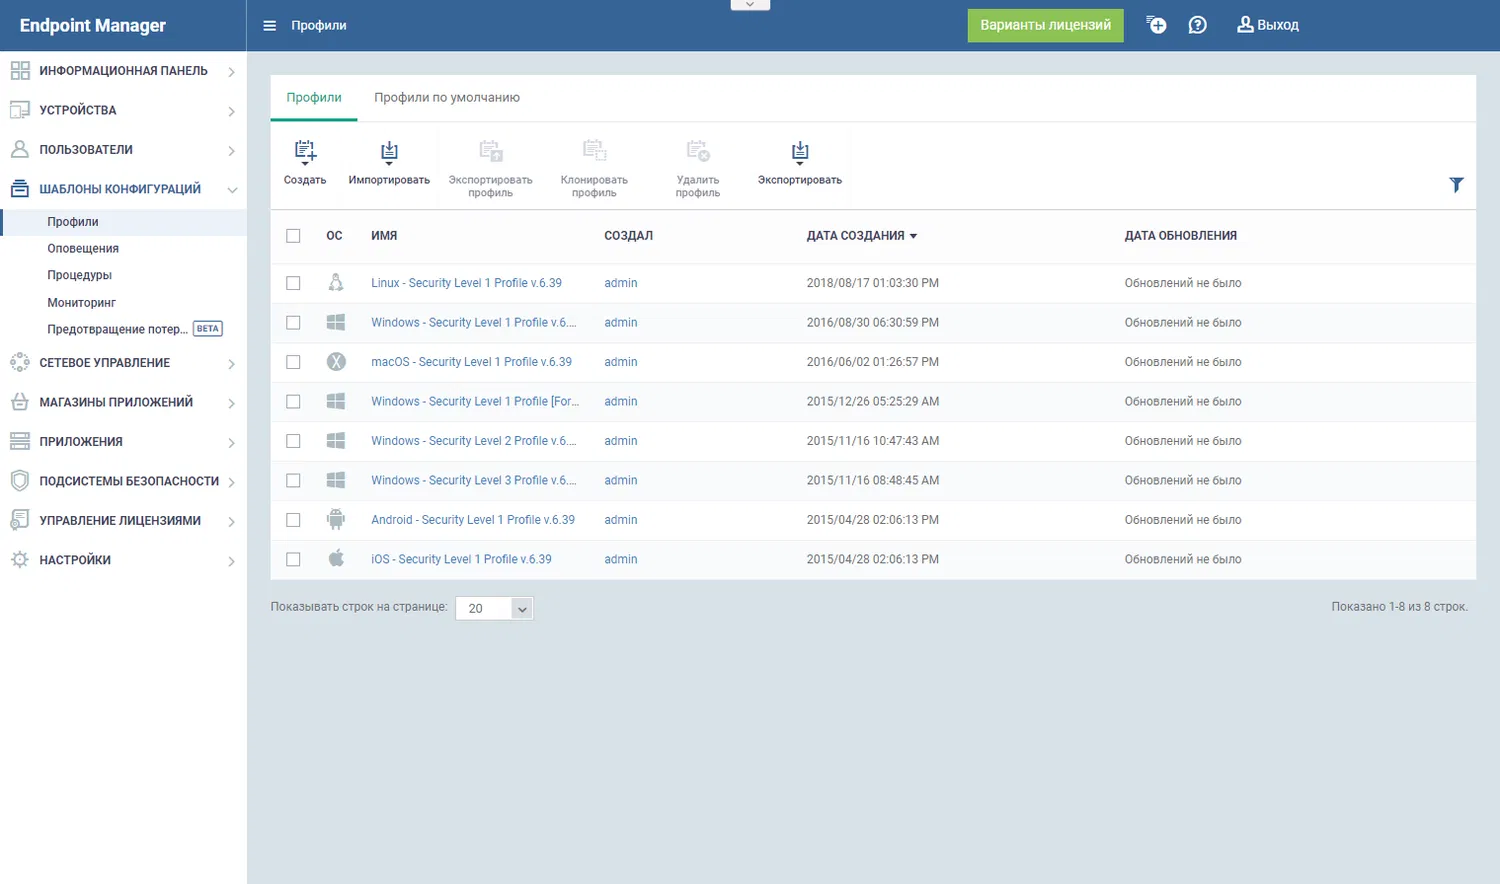Open Предотвращение потерь BETA submenu item
This screenshot has height=884, width=1500.
tap(134, 329)
